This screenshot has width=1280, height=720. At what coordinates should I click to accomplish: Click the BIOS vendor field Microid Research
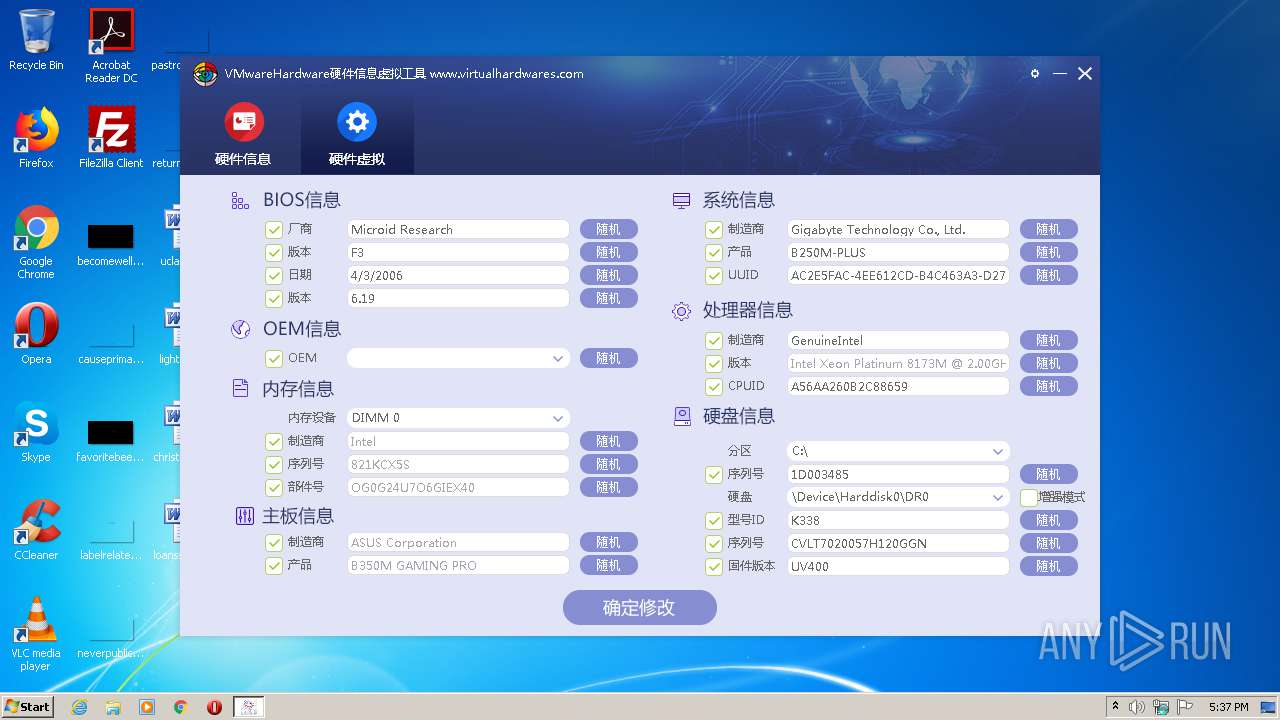[x=458, y=229]
